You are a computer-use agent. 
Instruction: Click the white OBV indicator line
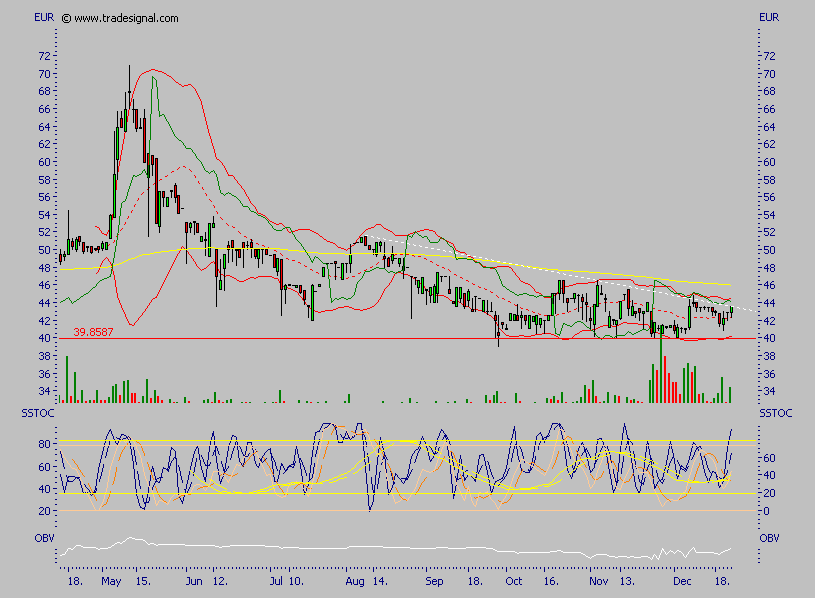pyautogui.click(x=395, y=548)
